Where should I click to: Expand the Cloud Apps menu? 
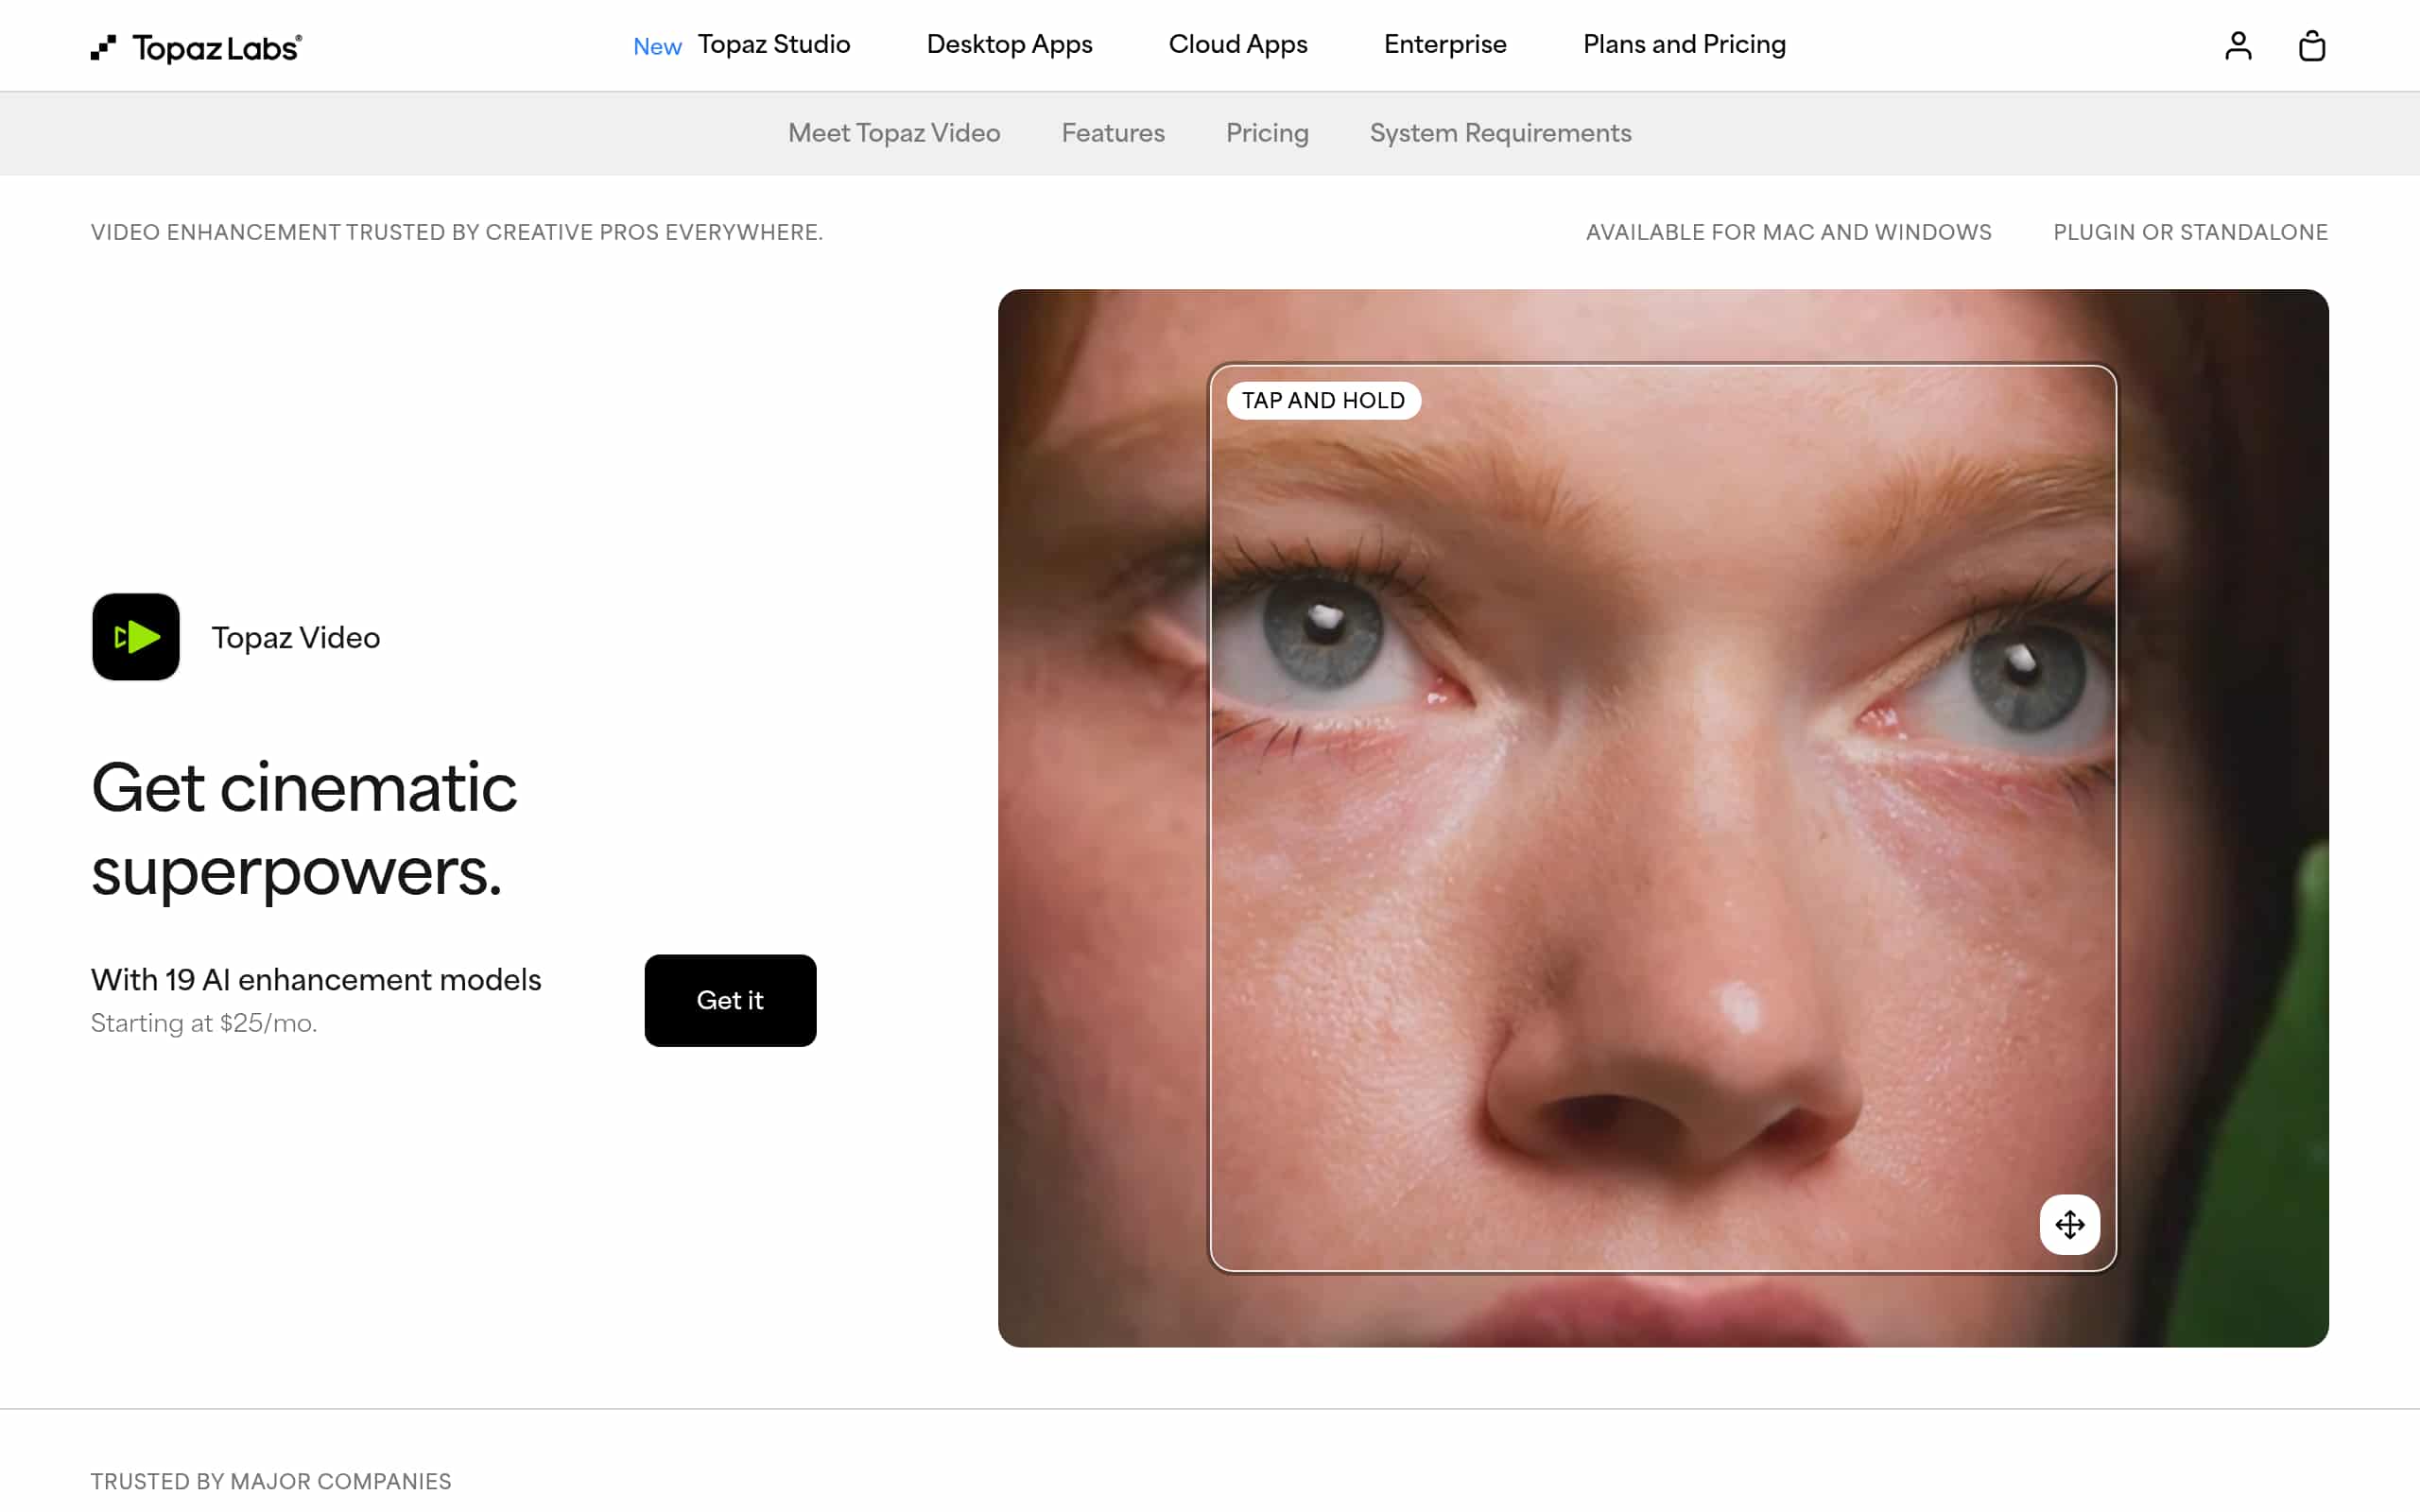pyautogui.click(x=1237, y=45)
